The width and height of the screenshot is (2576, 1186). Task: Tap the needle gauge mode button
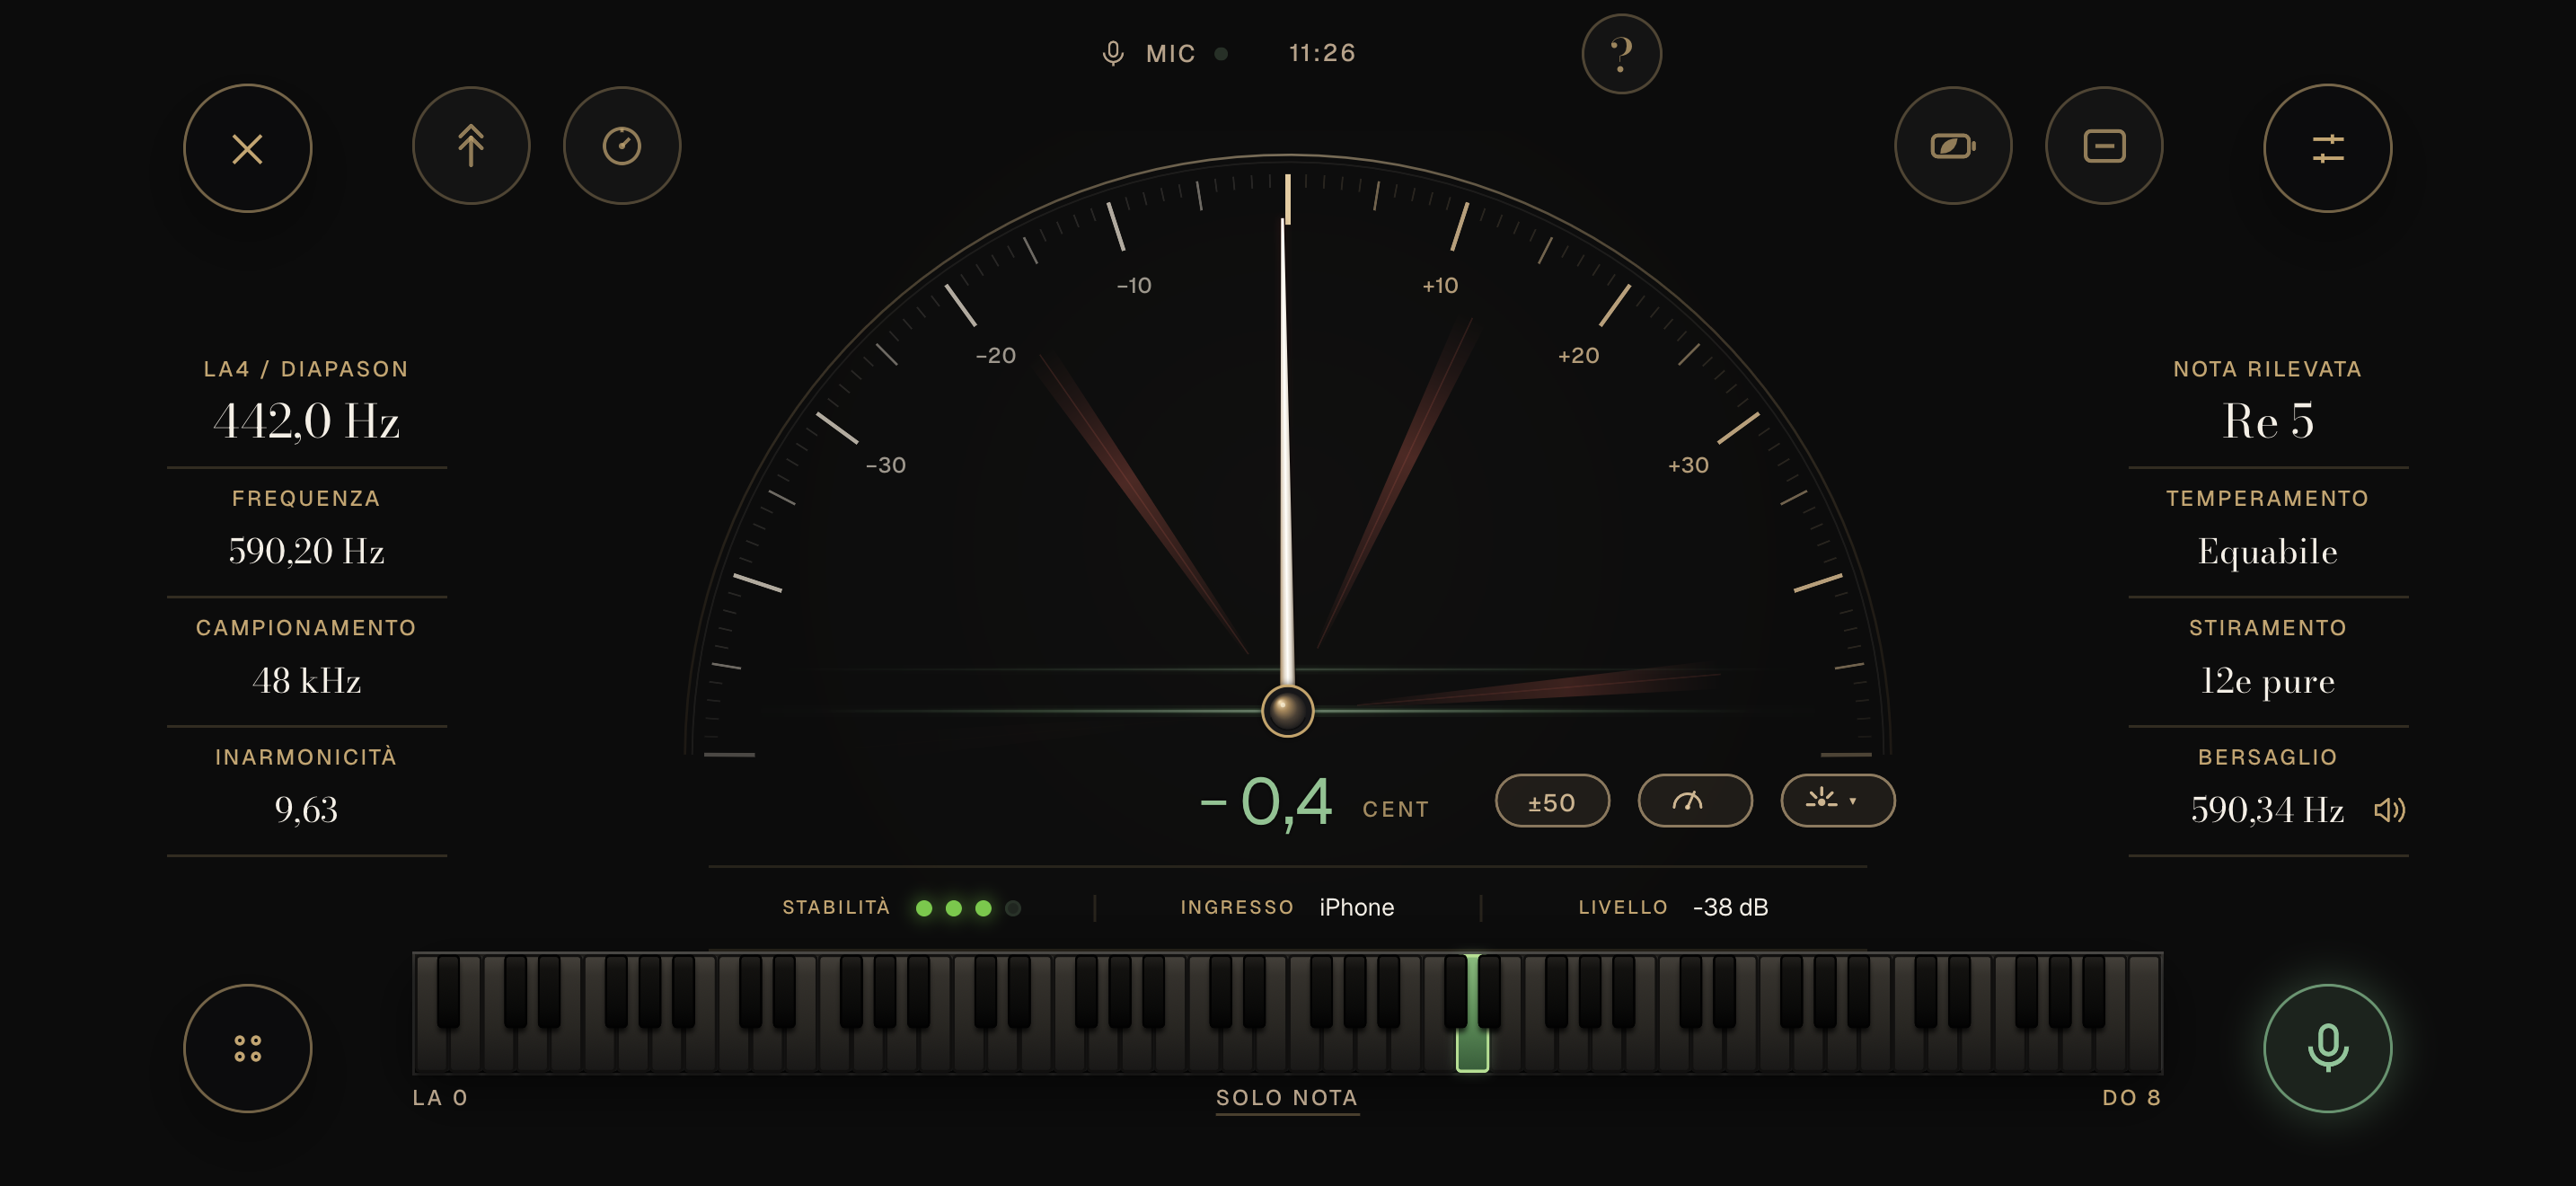point(1694,801)
